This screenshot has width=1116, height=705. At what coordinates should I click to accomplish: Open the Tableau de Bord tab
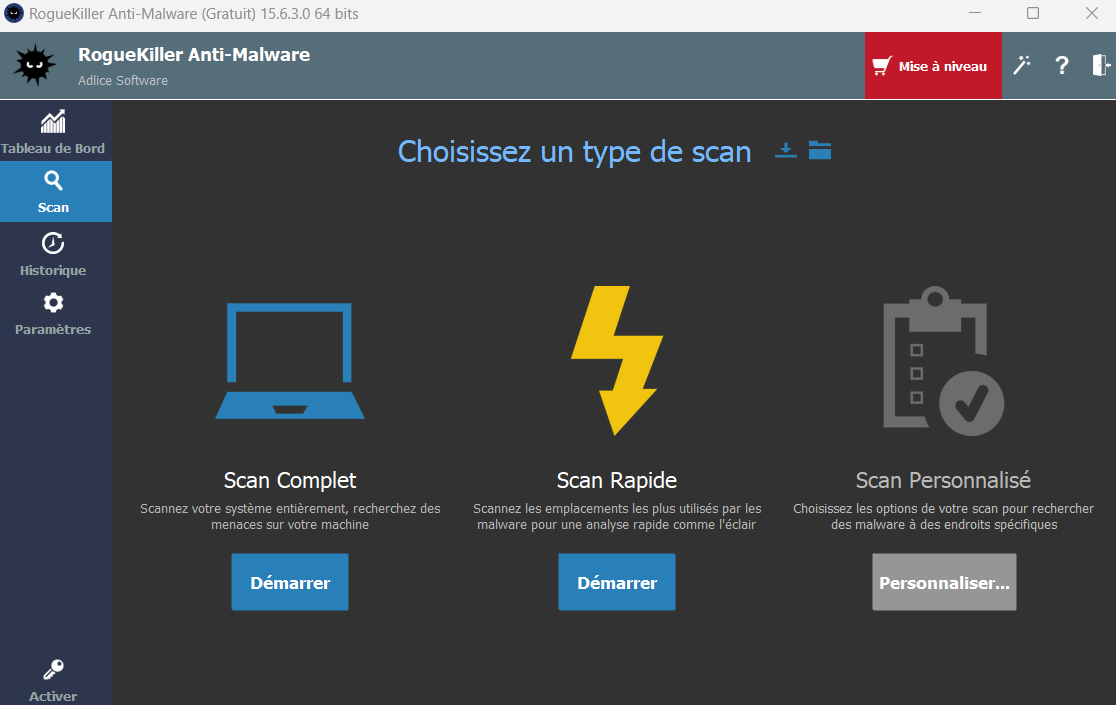click(x=53, y=132)
